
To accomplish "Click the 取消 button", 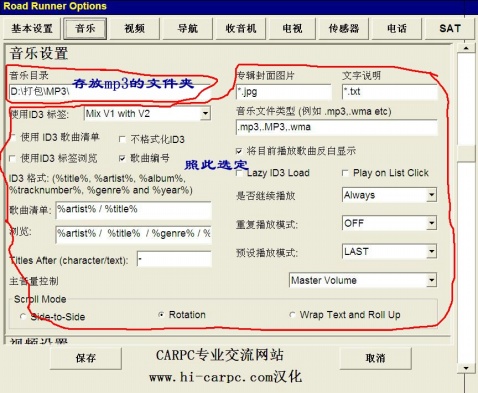I will tap(375, 358).
